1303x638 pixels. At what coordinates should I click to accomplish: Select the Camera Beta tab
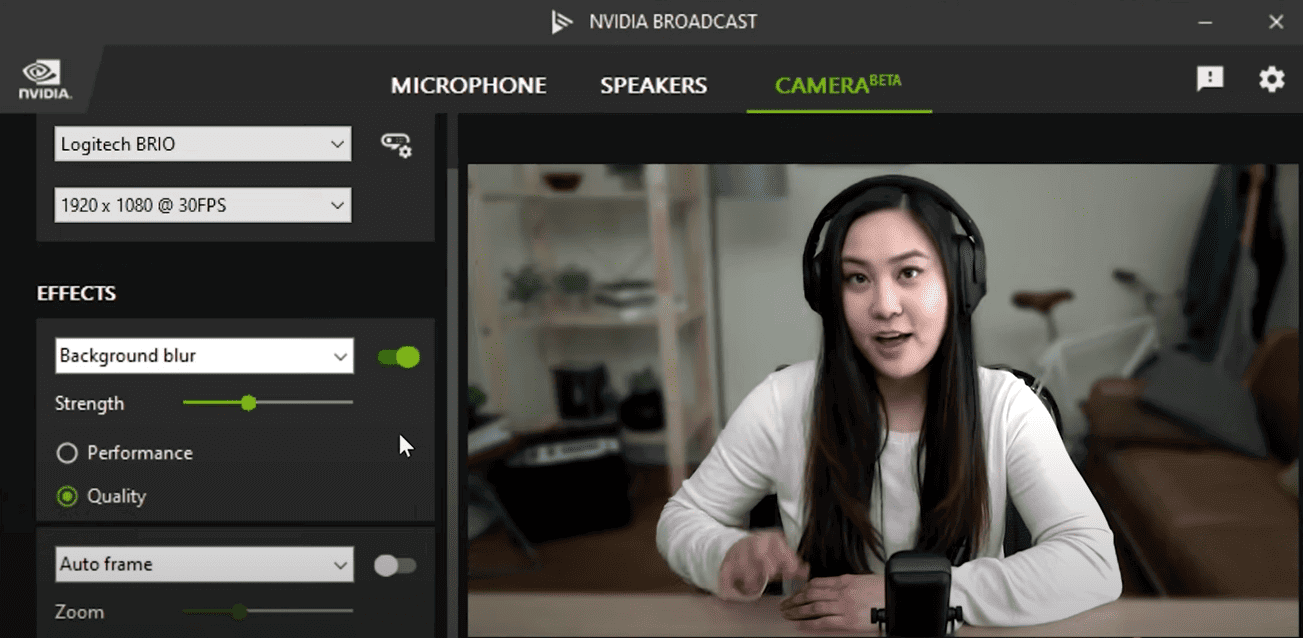click(x=838, y=84)
